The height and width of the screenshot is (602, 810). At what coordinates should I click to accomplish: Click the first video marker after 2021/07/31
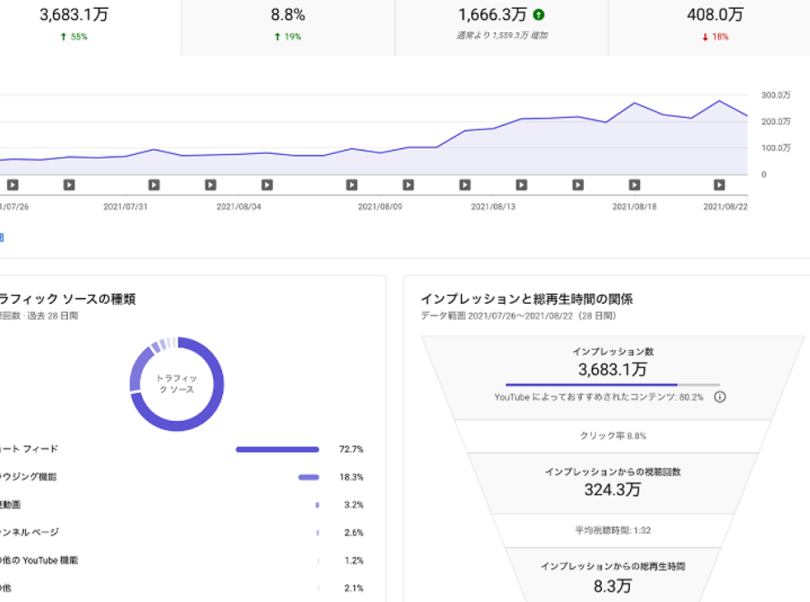[x=154, y=185]
